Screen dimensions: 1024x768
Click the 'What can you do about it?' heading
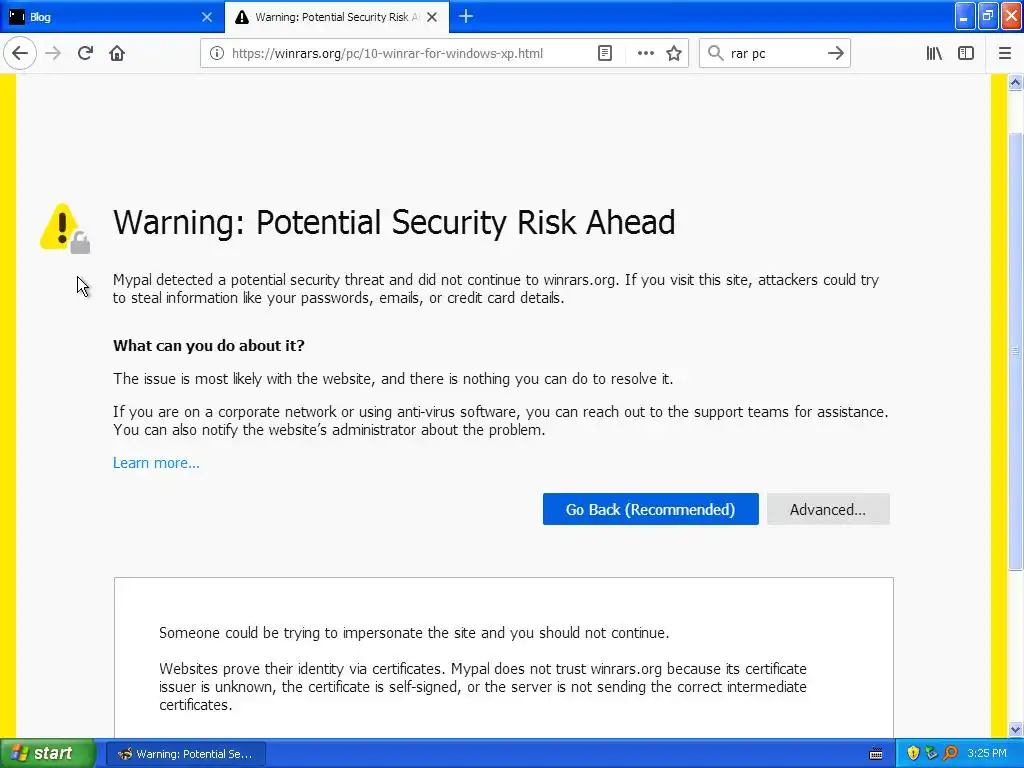tap(209, 345)
